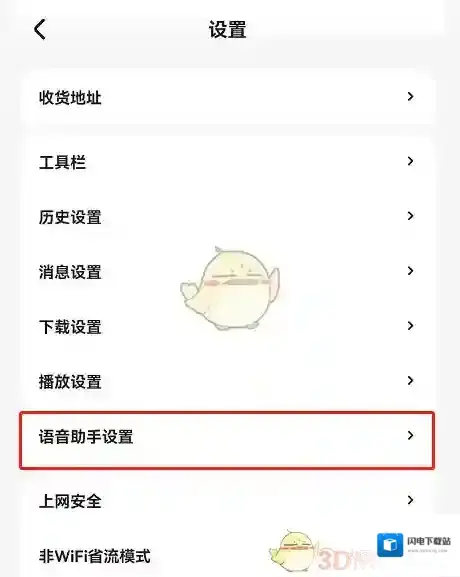Image resolution: width=460 pixels, height=577 pixels.
Task: Go back using the top-left arrow
Action: [40, 29]
